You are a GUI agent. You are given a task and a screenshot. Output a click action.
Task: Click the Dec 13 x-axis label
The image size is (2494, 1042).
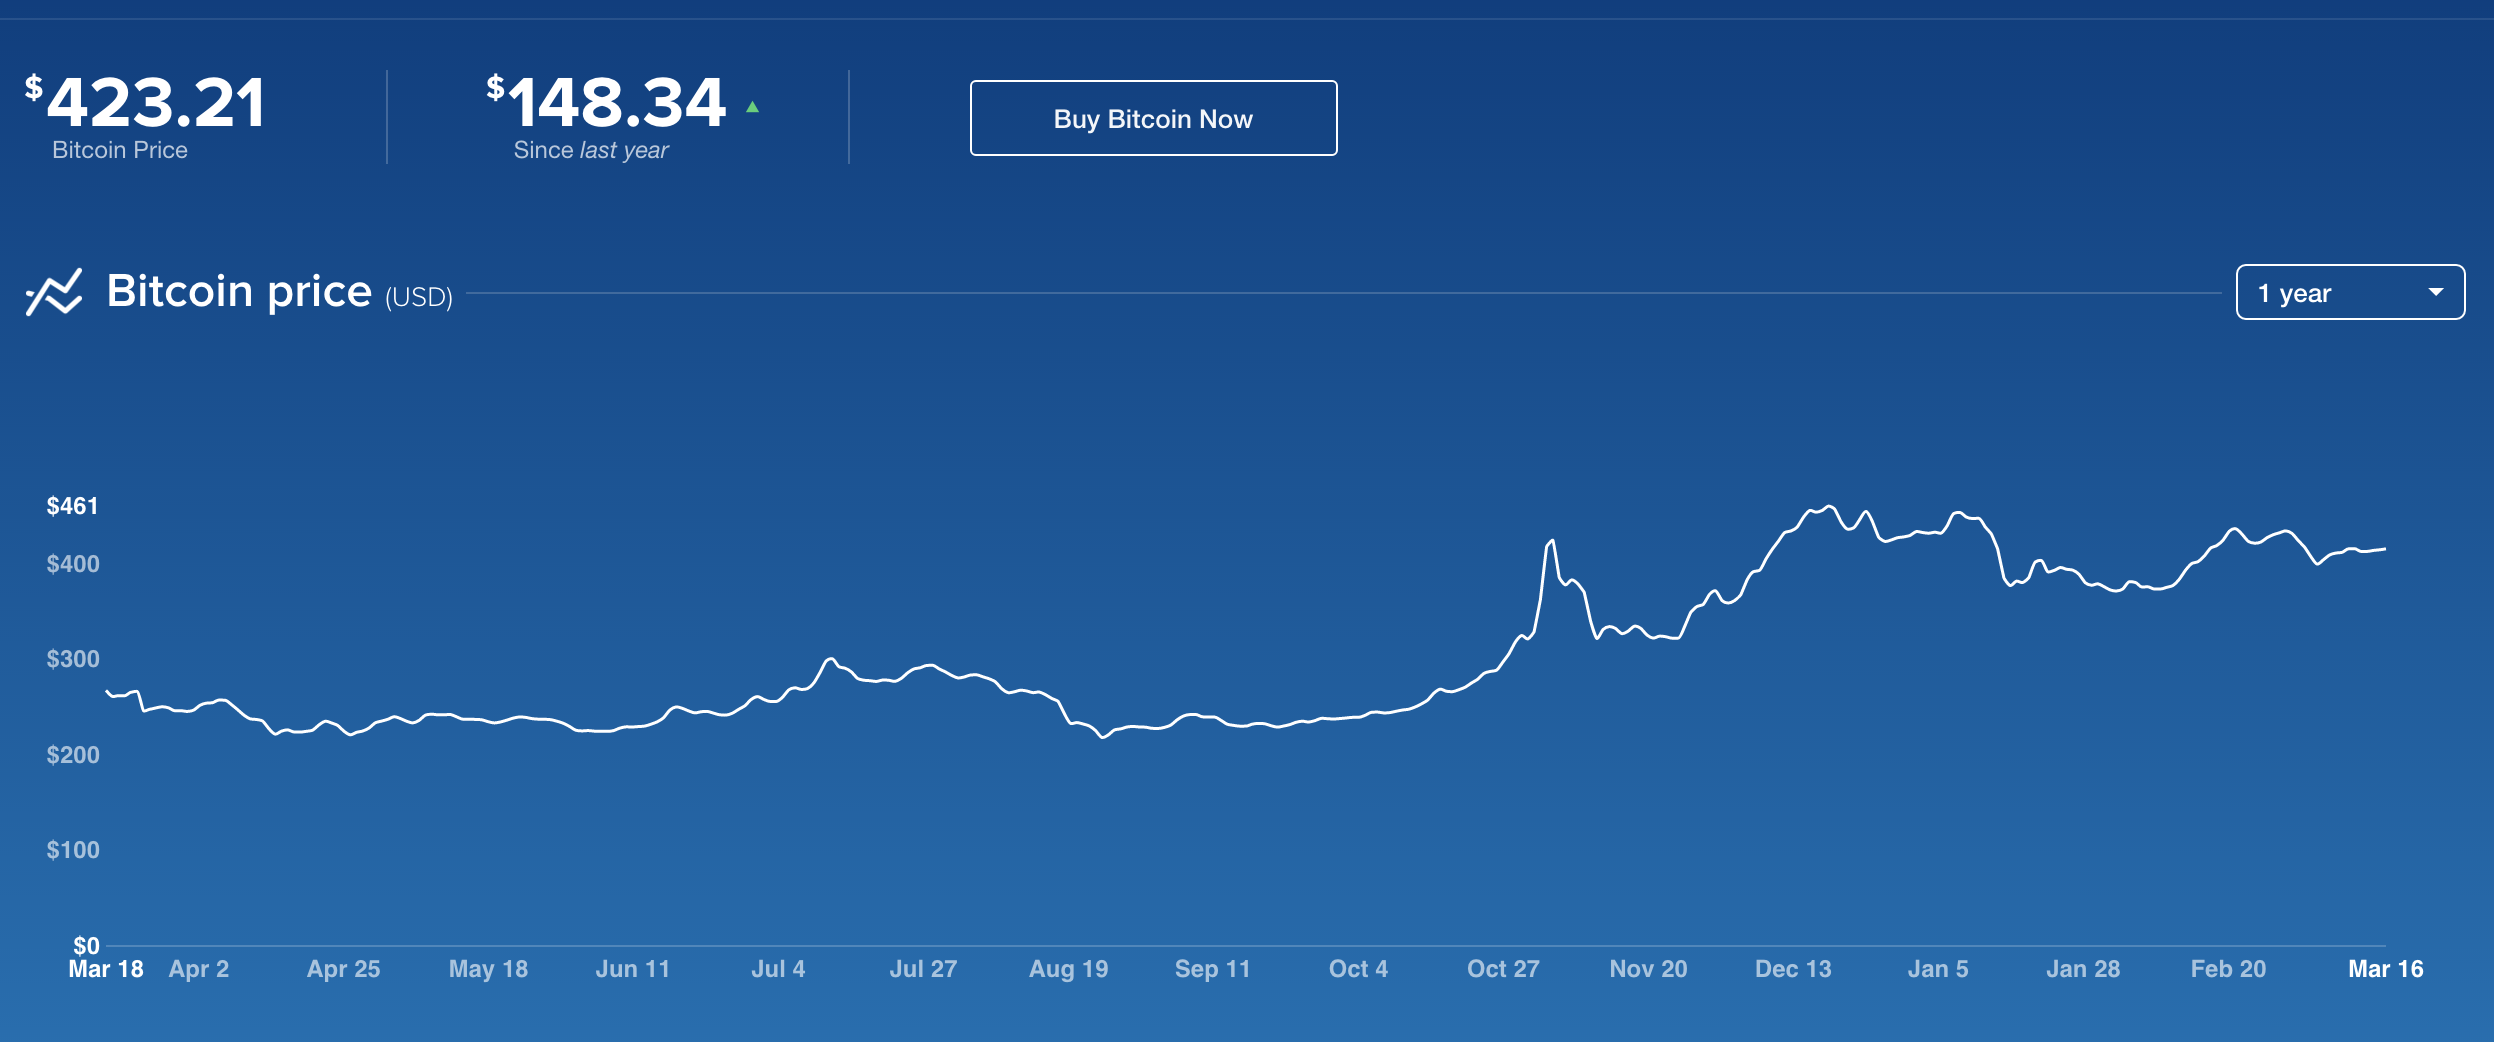(x=1793, y=969)
